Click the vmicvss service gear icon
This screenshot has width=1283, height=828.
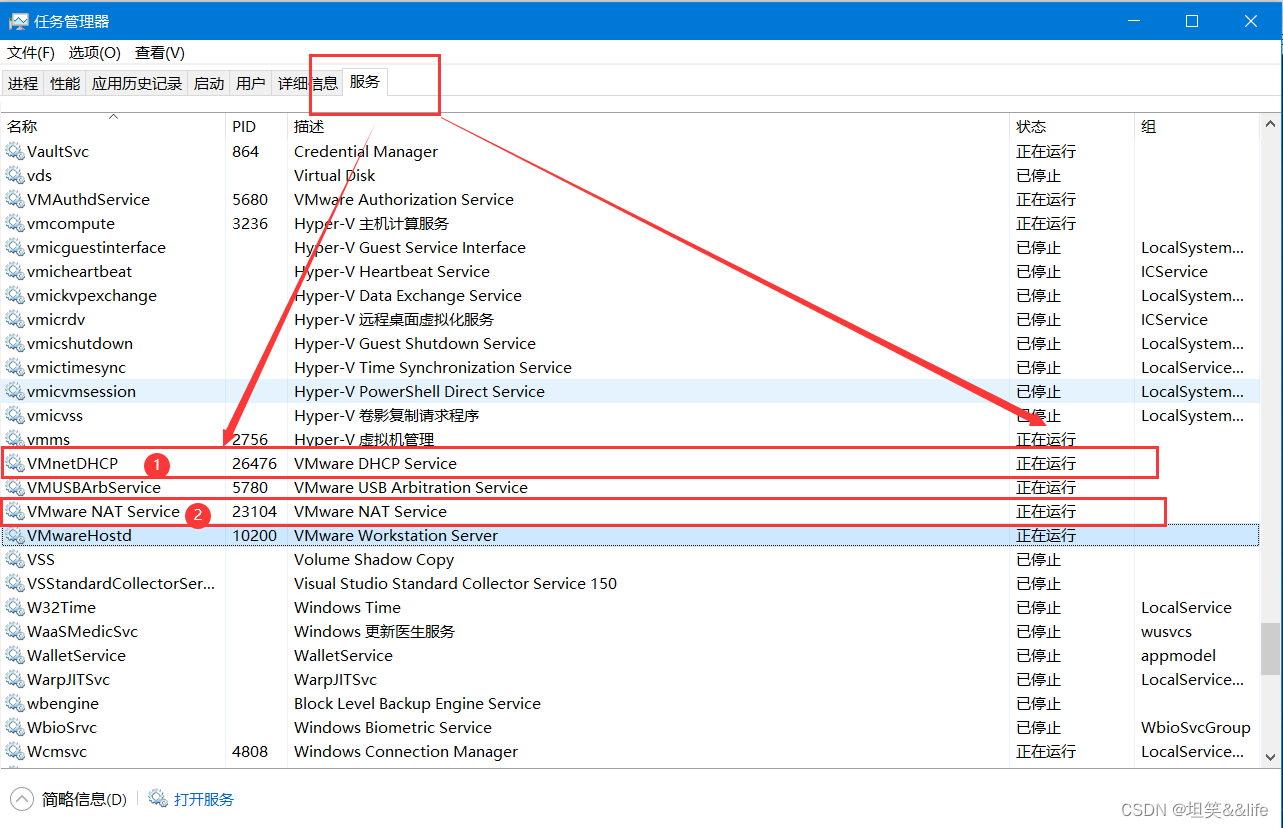(x=14, y=416)
